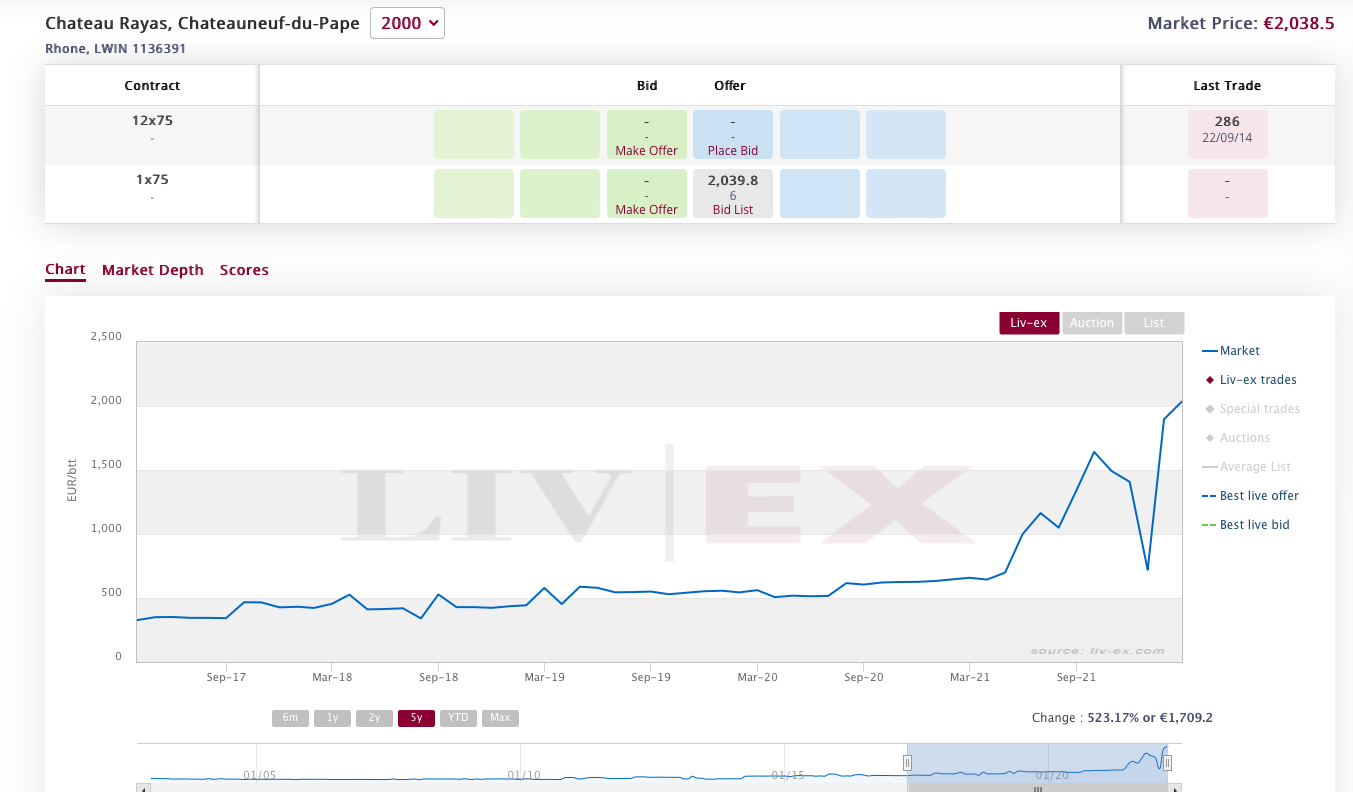Toggle the Average List legend series
Image resolution: width=1353 pixels, height=792 pixels.
(x=1247, y=467)
